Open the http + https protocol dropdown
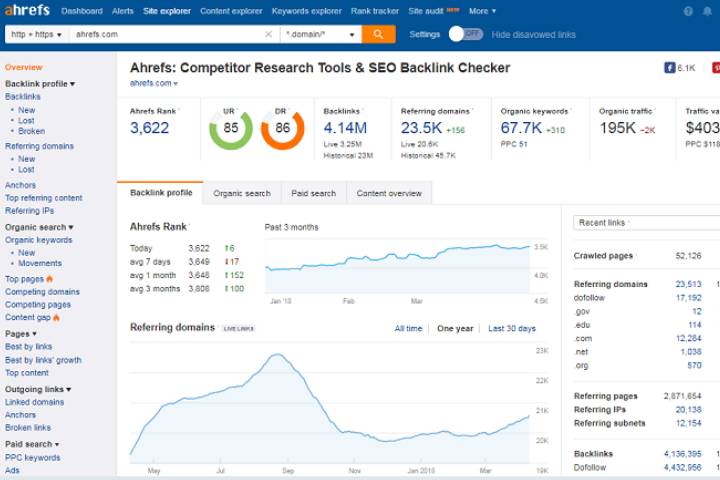This screenshot has width=720, height=480. [37, 34]
